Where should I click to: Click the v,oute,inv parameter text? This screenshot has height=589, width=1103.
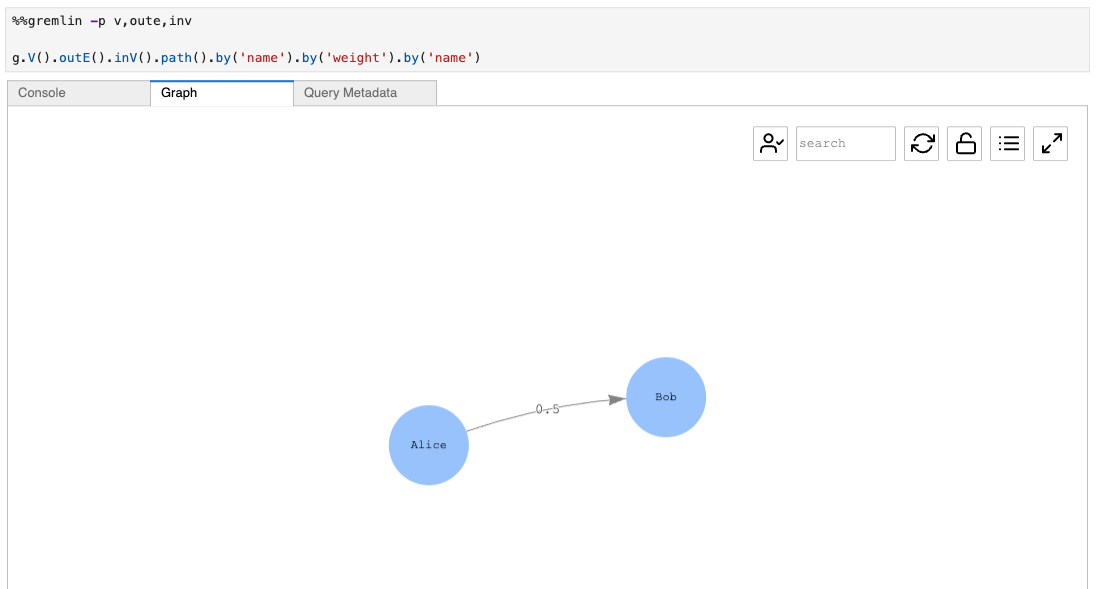tap(153, 20)
